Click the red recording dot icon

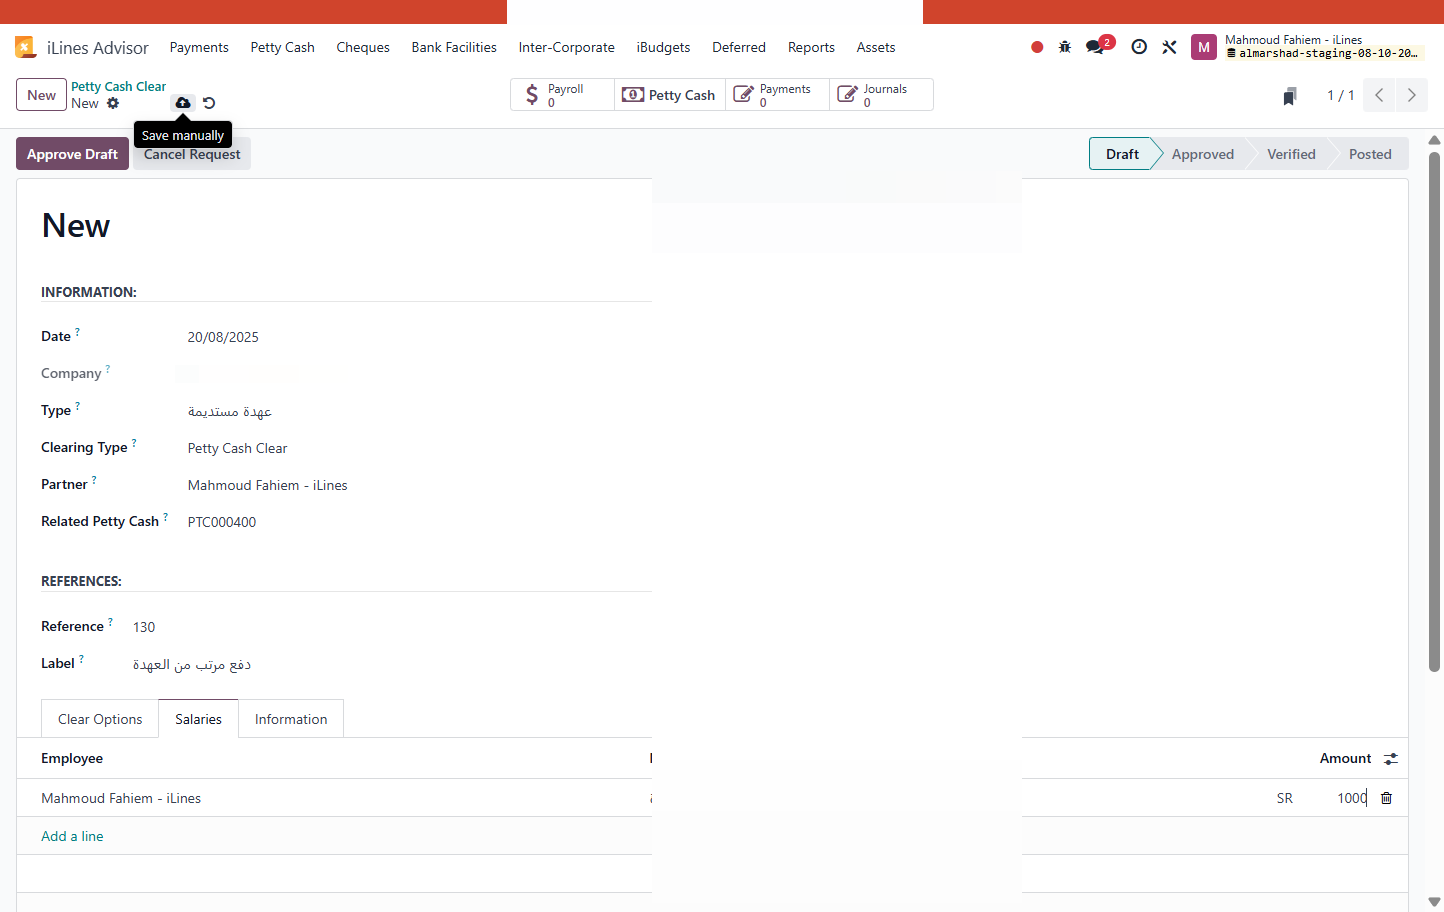click(1037, 47)
